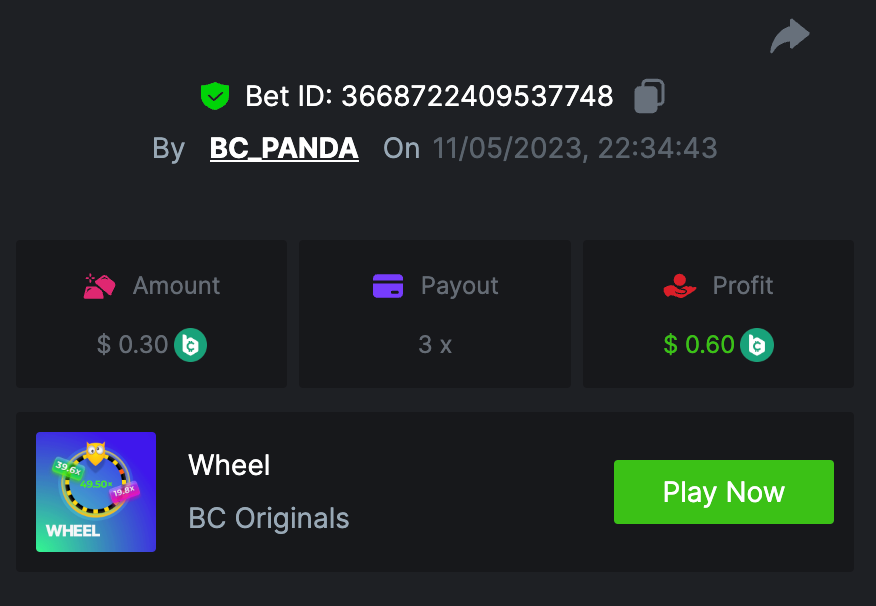Click the BC coin icon beside $0.30
The height and width of the screenshot is (606, 876).
pyautogui.click(x=191, y=345)
